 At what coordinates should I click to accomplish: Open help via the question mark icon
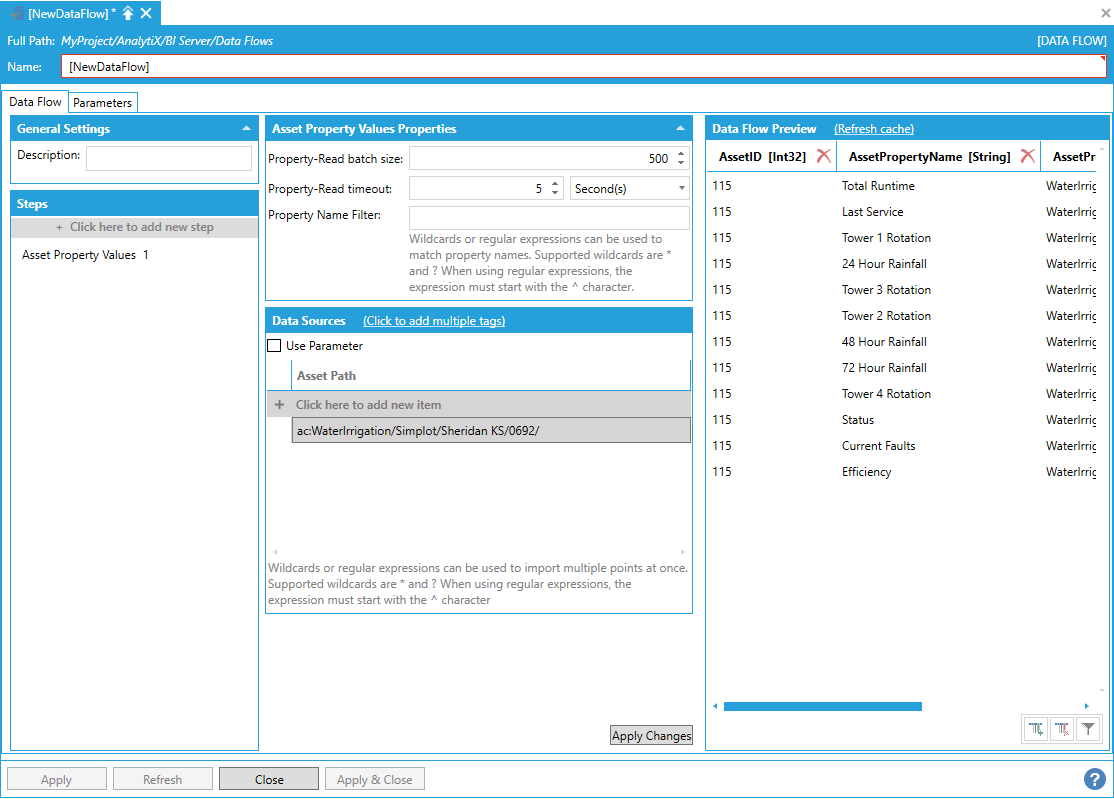tap(1094, 779)
